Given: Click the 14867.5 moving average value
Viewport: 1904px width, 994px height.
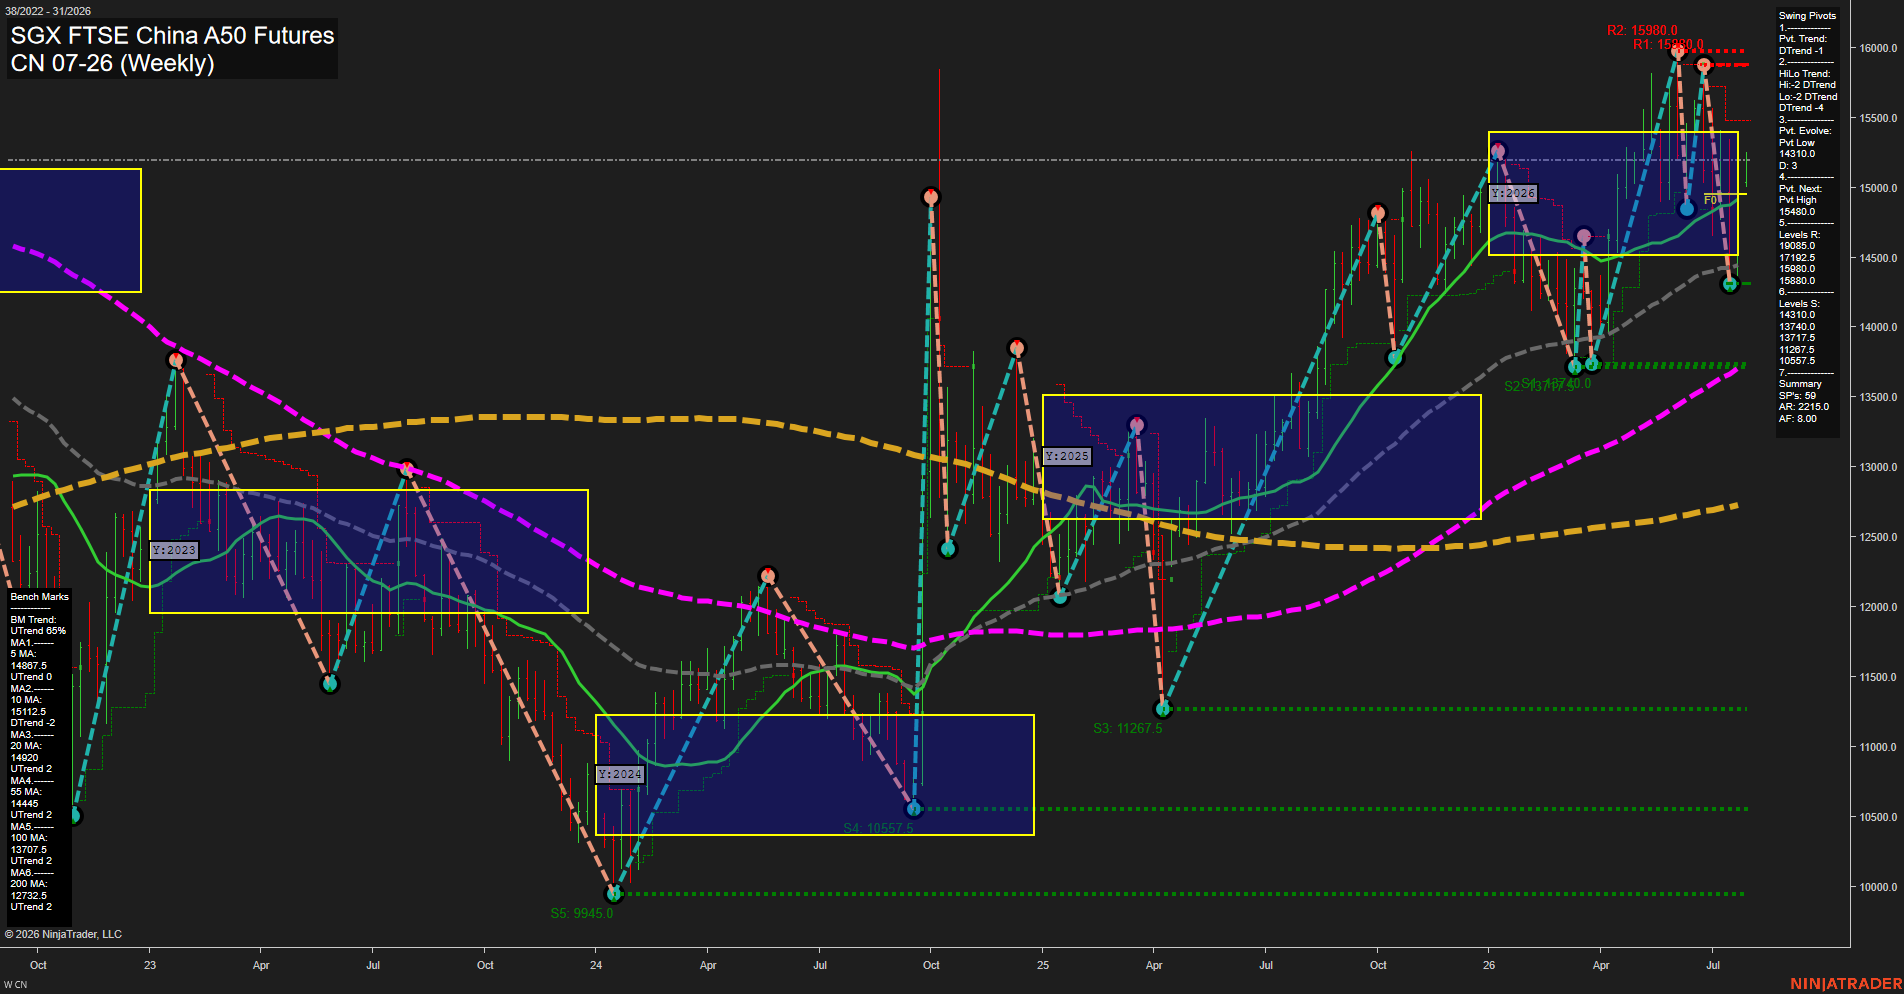Looking at the screenshot, I should coord(29,666).
